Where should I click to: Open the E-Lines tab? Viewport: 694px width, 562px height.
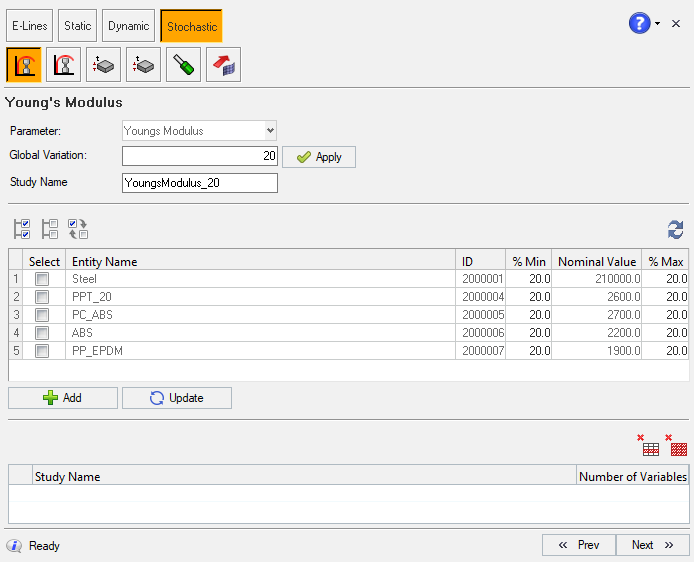click(x=30, y=25)
